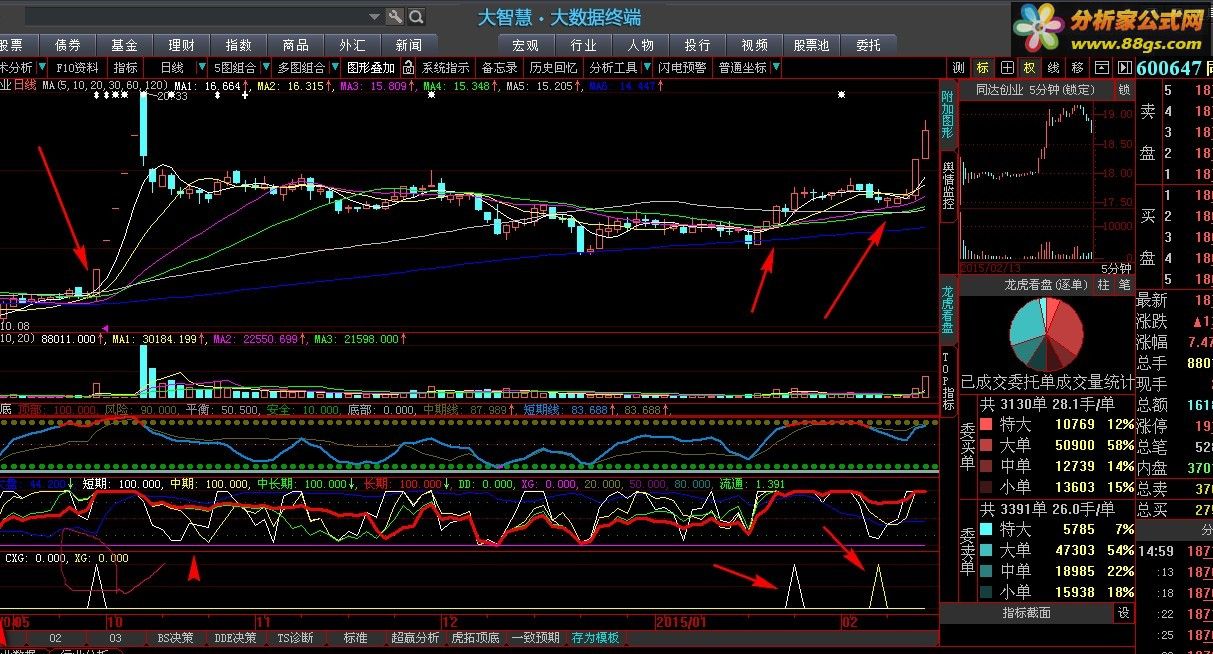Expand the 技术分析 dropdown arrow
Screen dimensions: 1213x654
41,68
